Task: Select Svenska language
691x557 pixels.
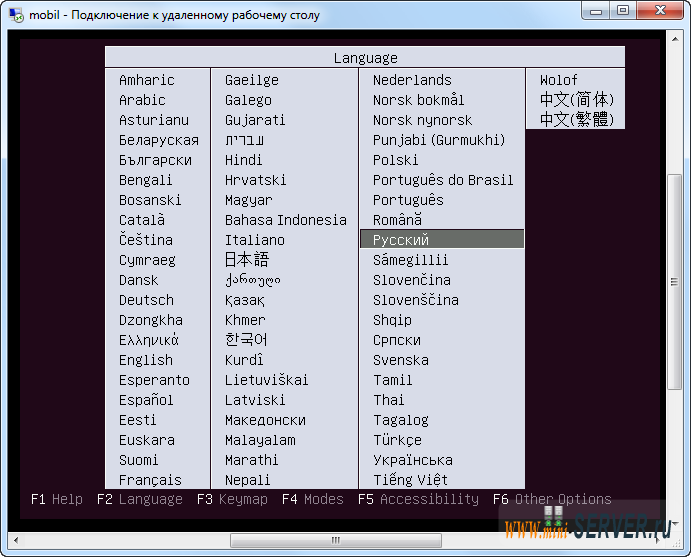Action: (x=401, y=360)
